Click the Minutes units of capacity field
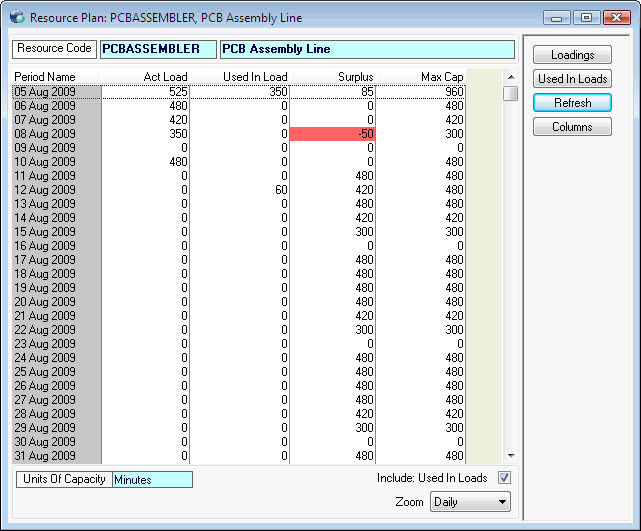 pos(152,480)
